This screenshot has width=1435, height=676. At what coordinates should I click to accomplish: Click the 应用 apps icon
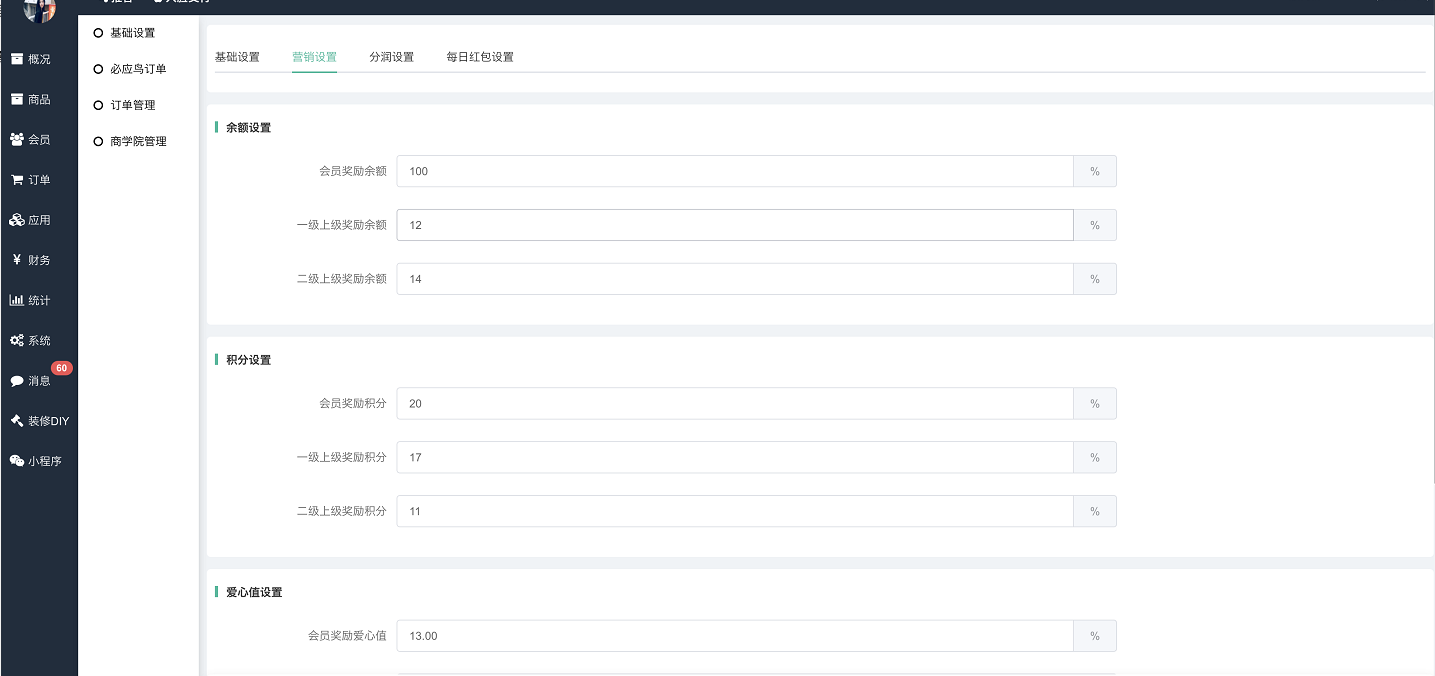pyautogui.click(x=17, y=220)
